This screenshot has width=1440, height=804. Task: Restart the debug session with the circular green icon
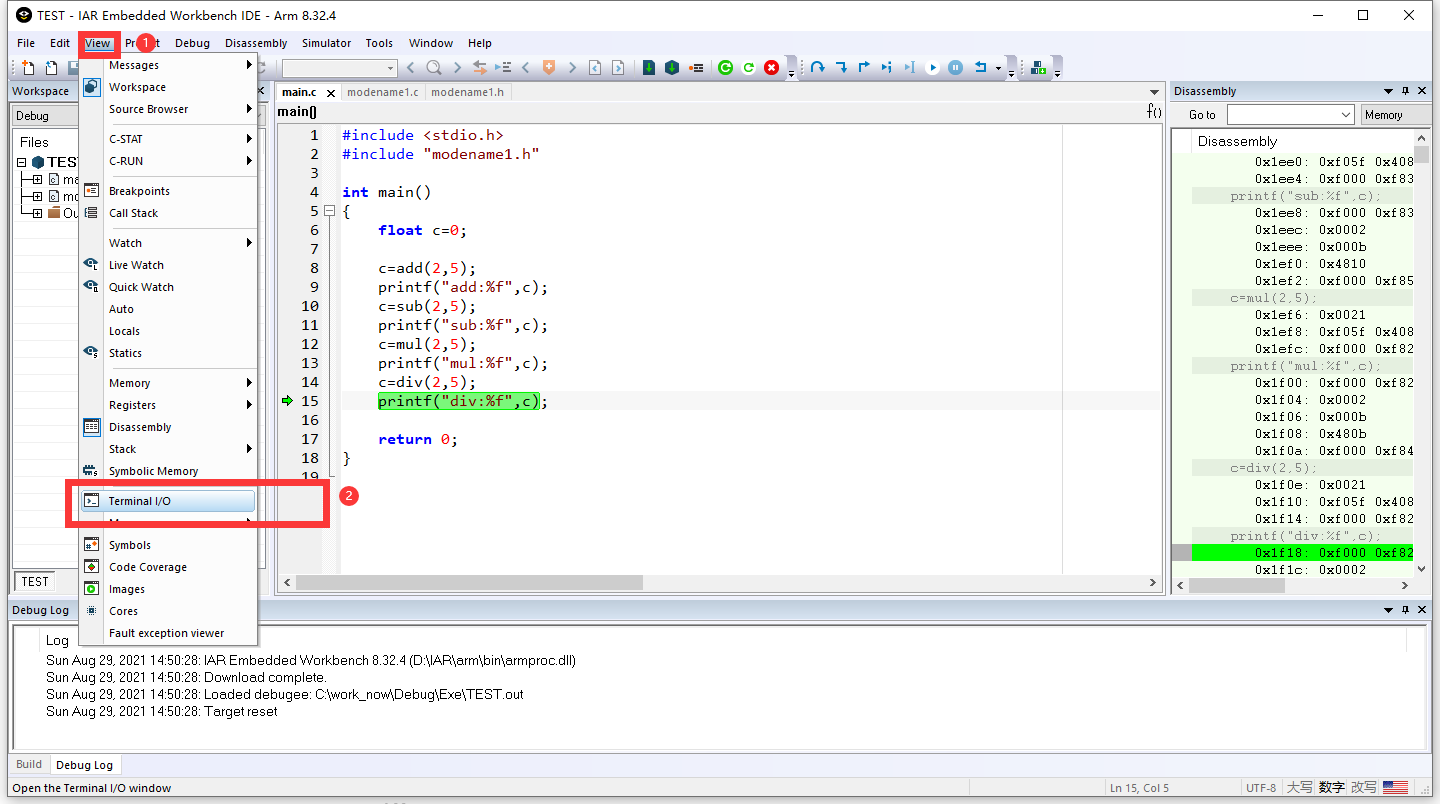[726, 68]
